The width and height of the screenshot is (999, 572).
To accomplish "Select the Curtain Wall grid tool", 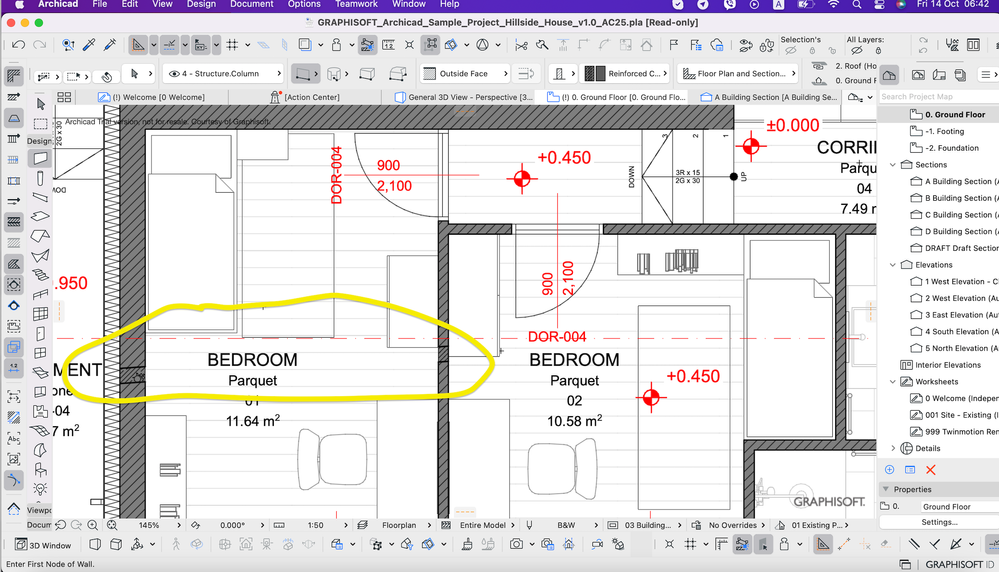I will [40, 313].
